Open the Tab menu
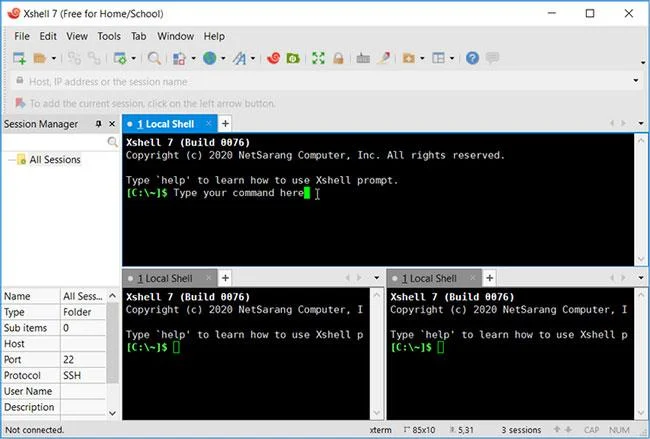Viewport: 650px width, 439px height. coord(138,36)
